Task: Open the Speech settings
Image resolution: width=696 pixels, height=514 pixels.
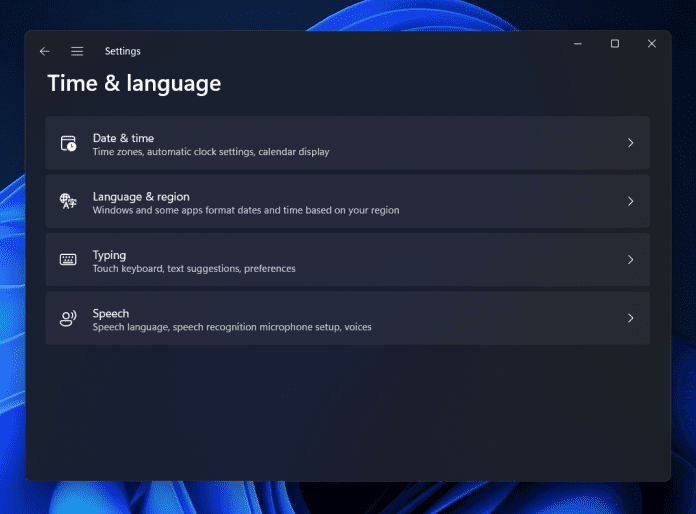Action: tap(348, 318)
